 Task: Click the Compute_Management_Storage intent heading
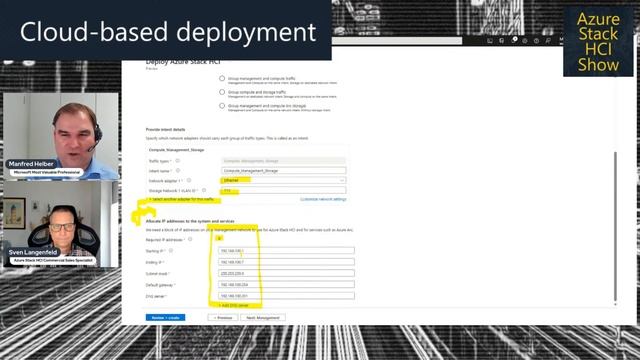coord(177,150)
